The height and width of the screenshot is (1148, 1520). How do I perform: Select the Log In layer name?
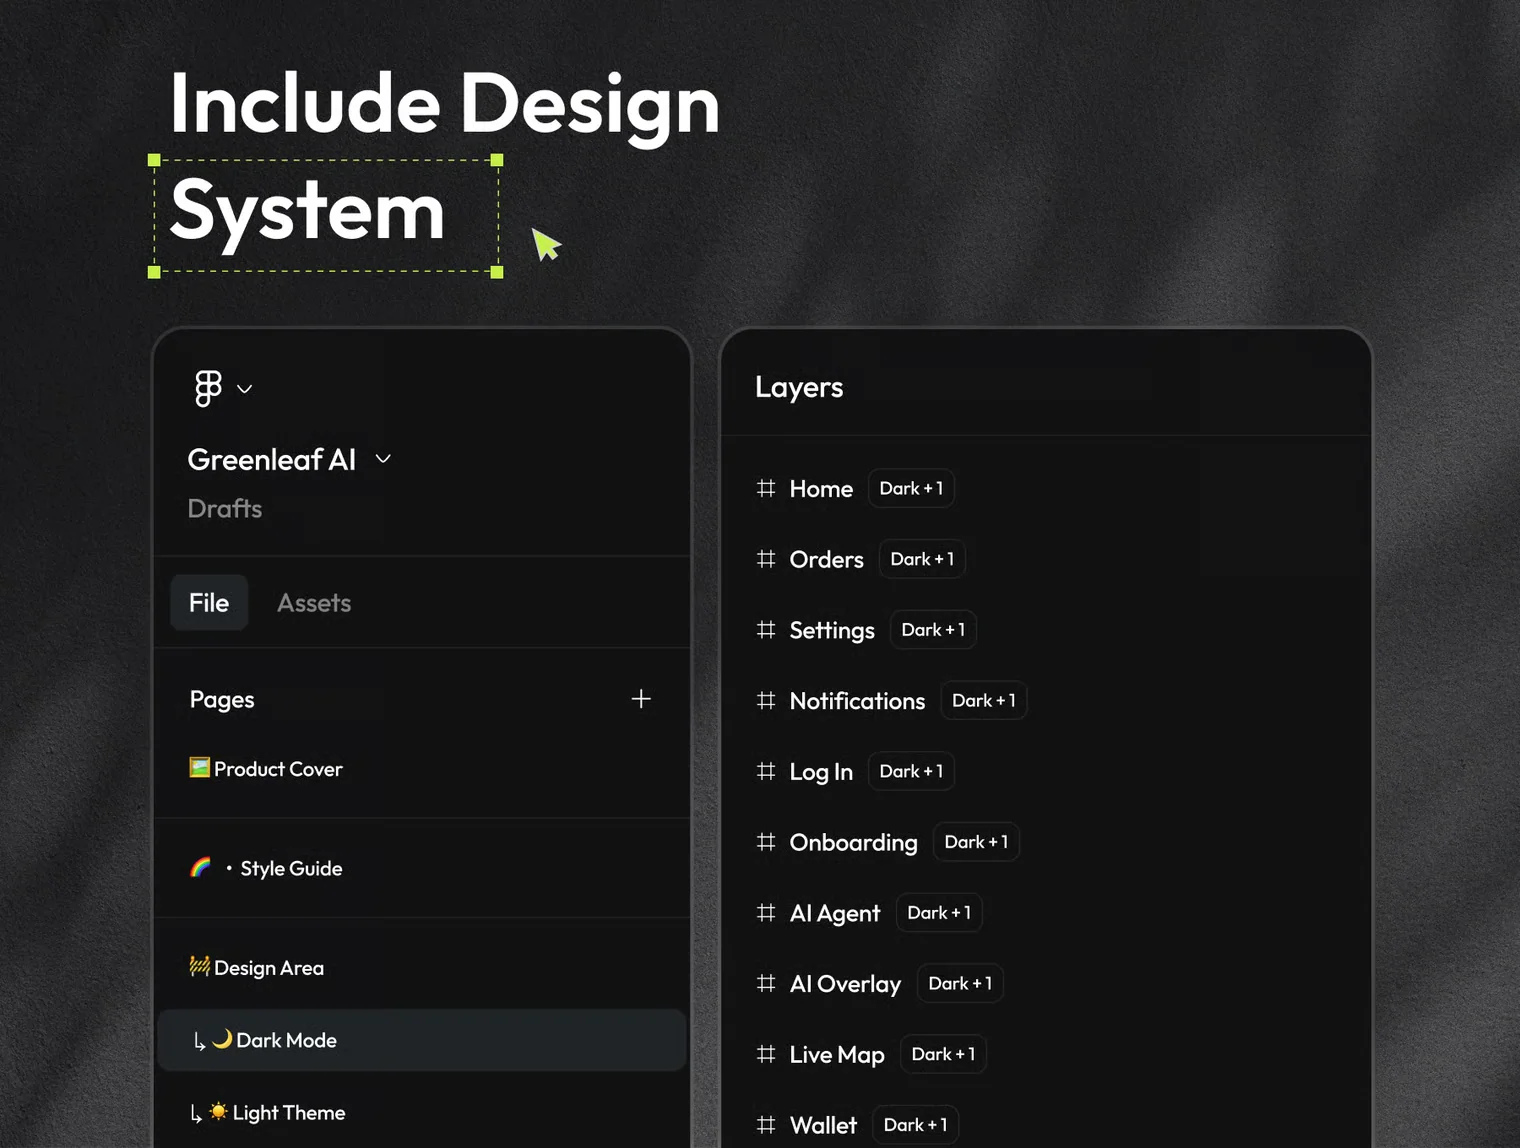821,772
